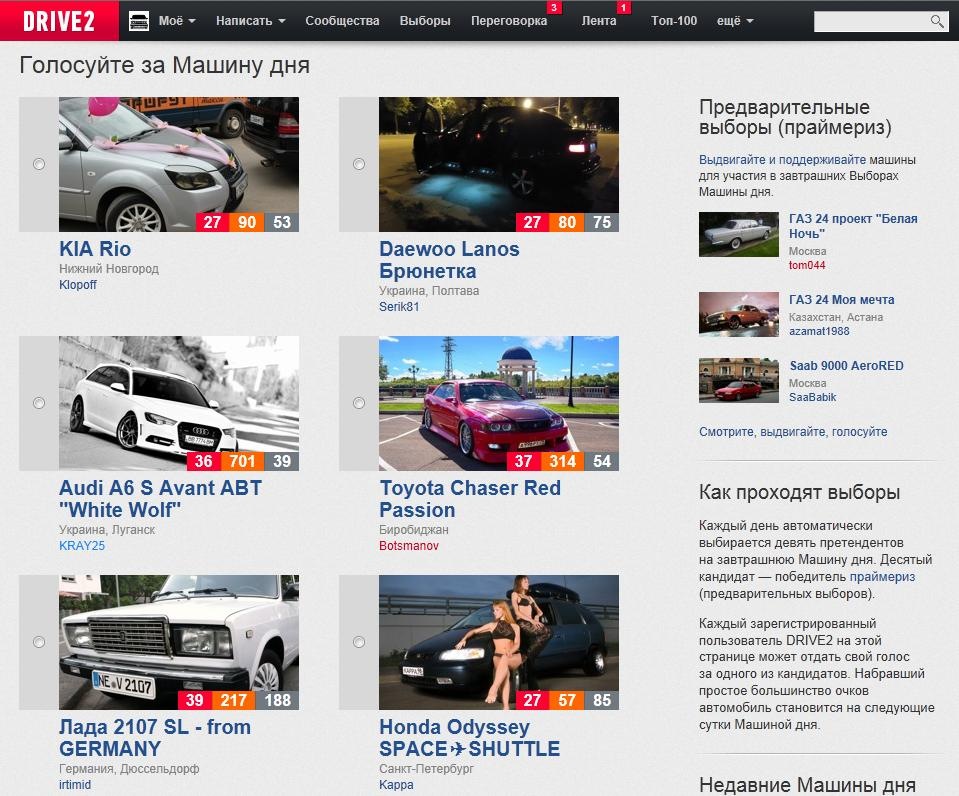Select the Daewoo Lanos Брюнетка vote radio button
959x796 pixels.
pos(358,163)
